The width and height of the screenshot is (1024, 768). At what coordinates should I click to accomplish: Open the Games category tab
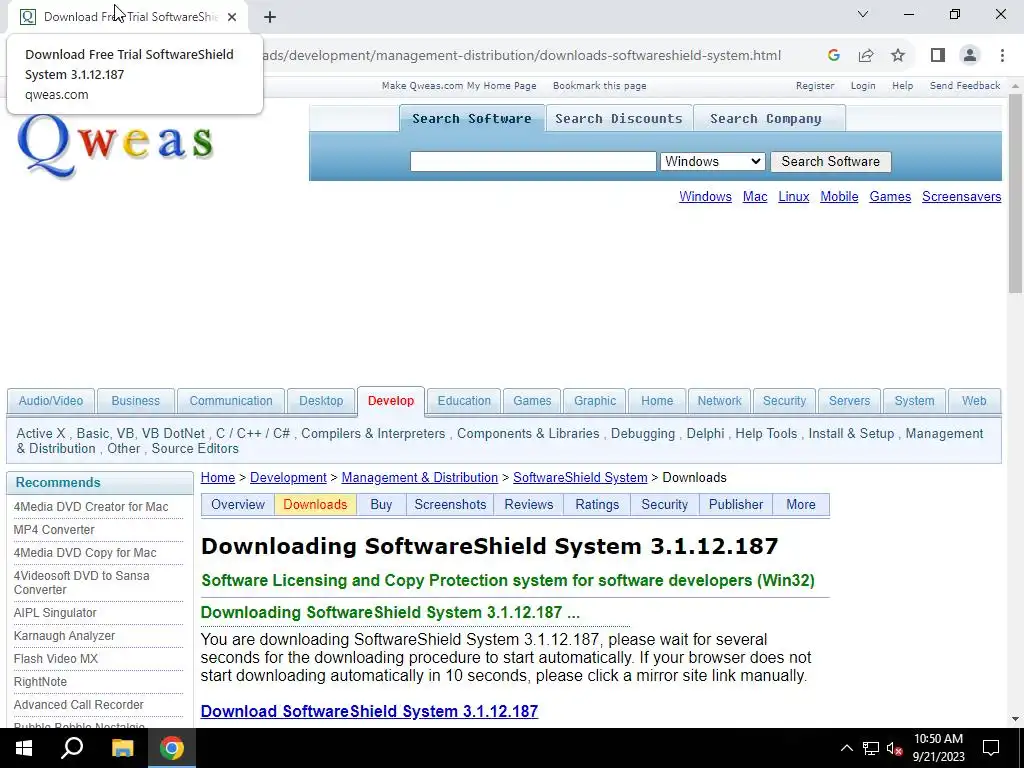coord(532,401)
